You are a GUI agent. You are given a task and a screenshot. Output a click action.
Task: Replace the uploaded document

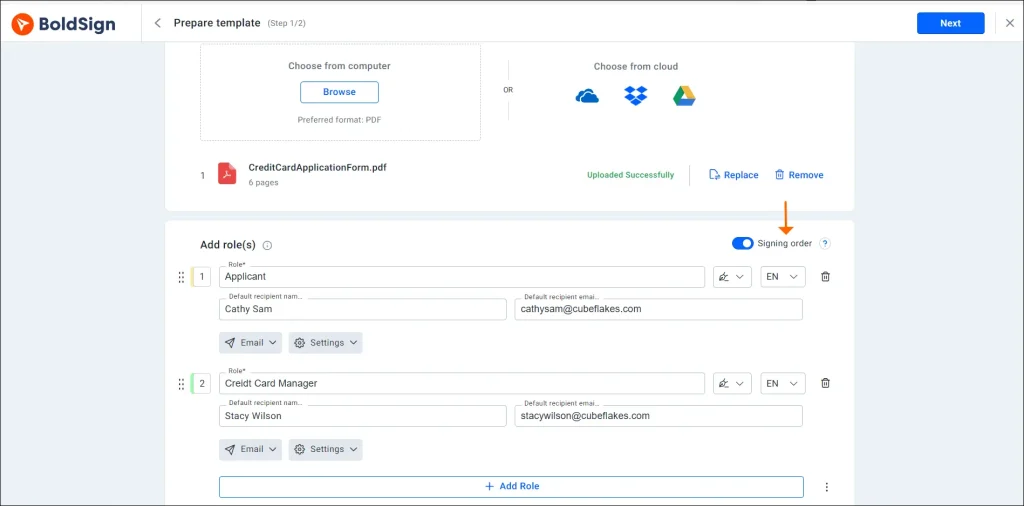(x=734, y=175)
